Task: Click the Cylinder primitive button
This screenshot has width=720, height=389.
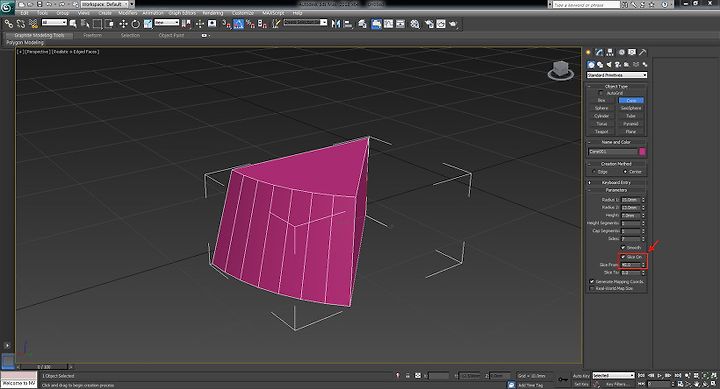Action: (x=602, y=116)
